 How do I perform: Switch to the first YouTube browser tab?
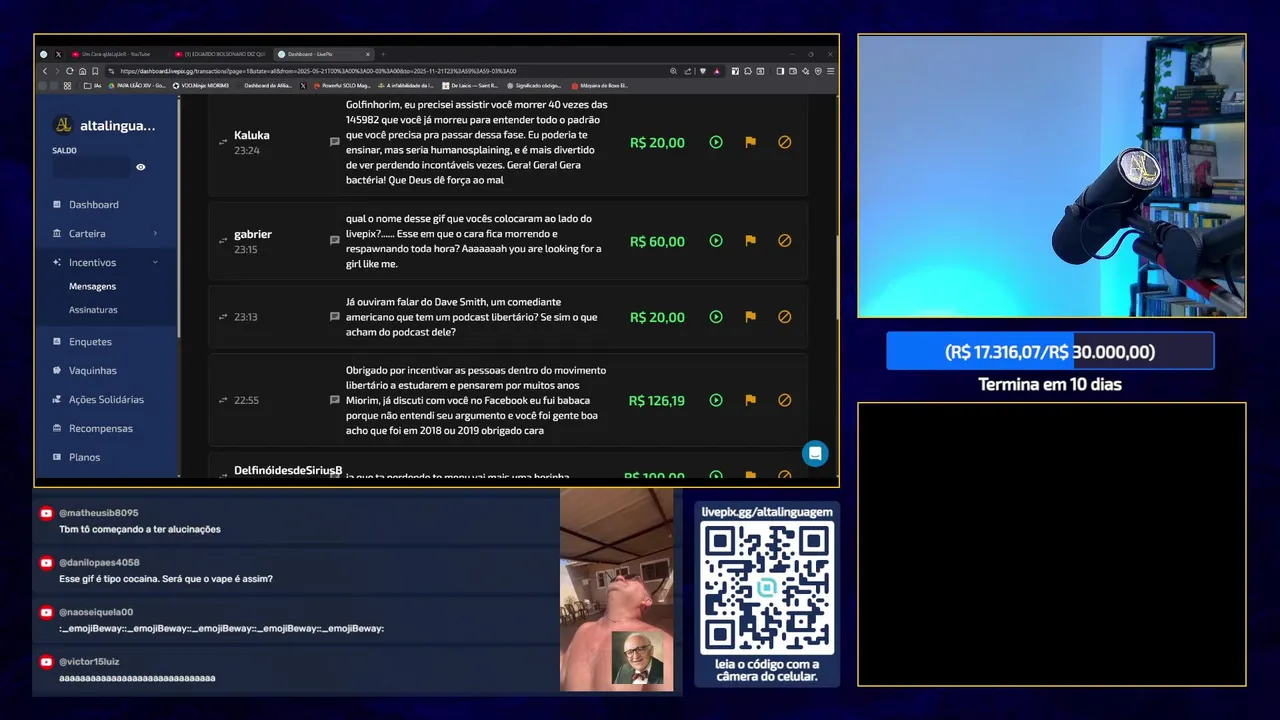click(116, 54)
